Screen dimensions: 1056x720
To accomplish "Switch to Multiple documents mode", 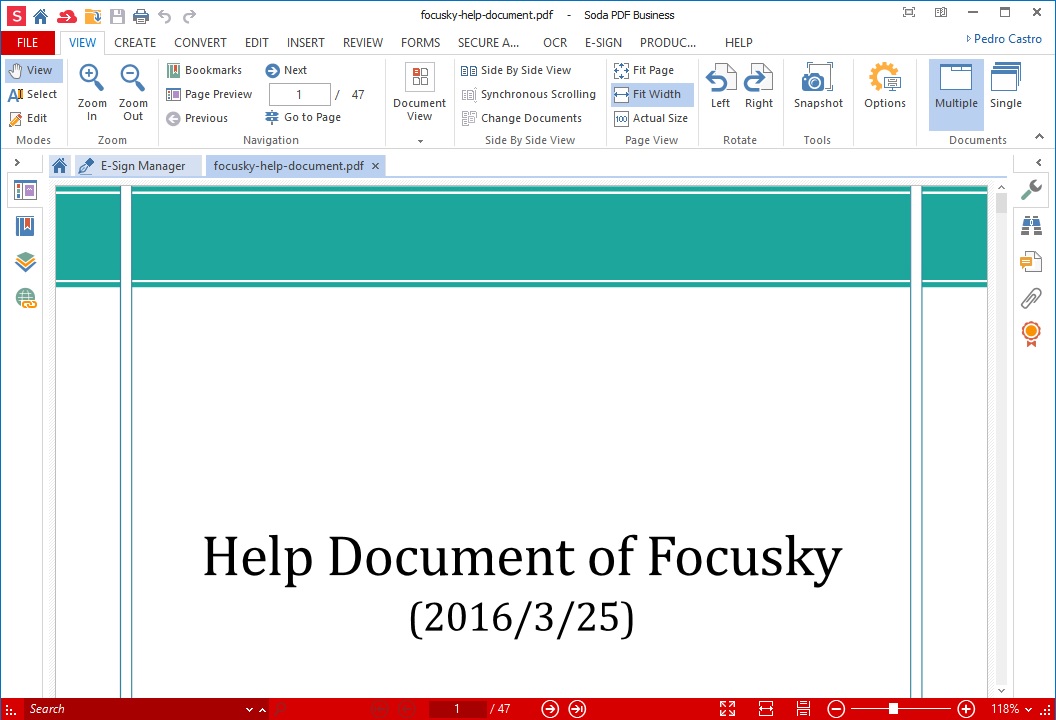I will (956, 94).
